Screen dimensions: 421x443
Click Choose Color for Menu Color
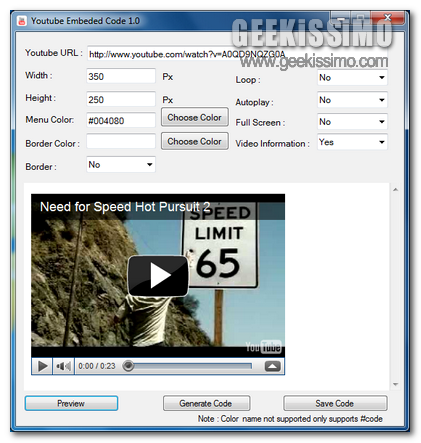[195, 117]
